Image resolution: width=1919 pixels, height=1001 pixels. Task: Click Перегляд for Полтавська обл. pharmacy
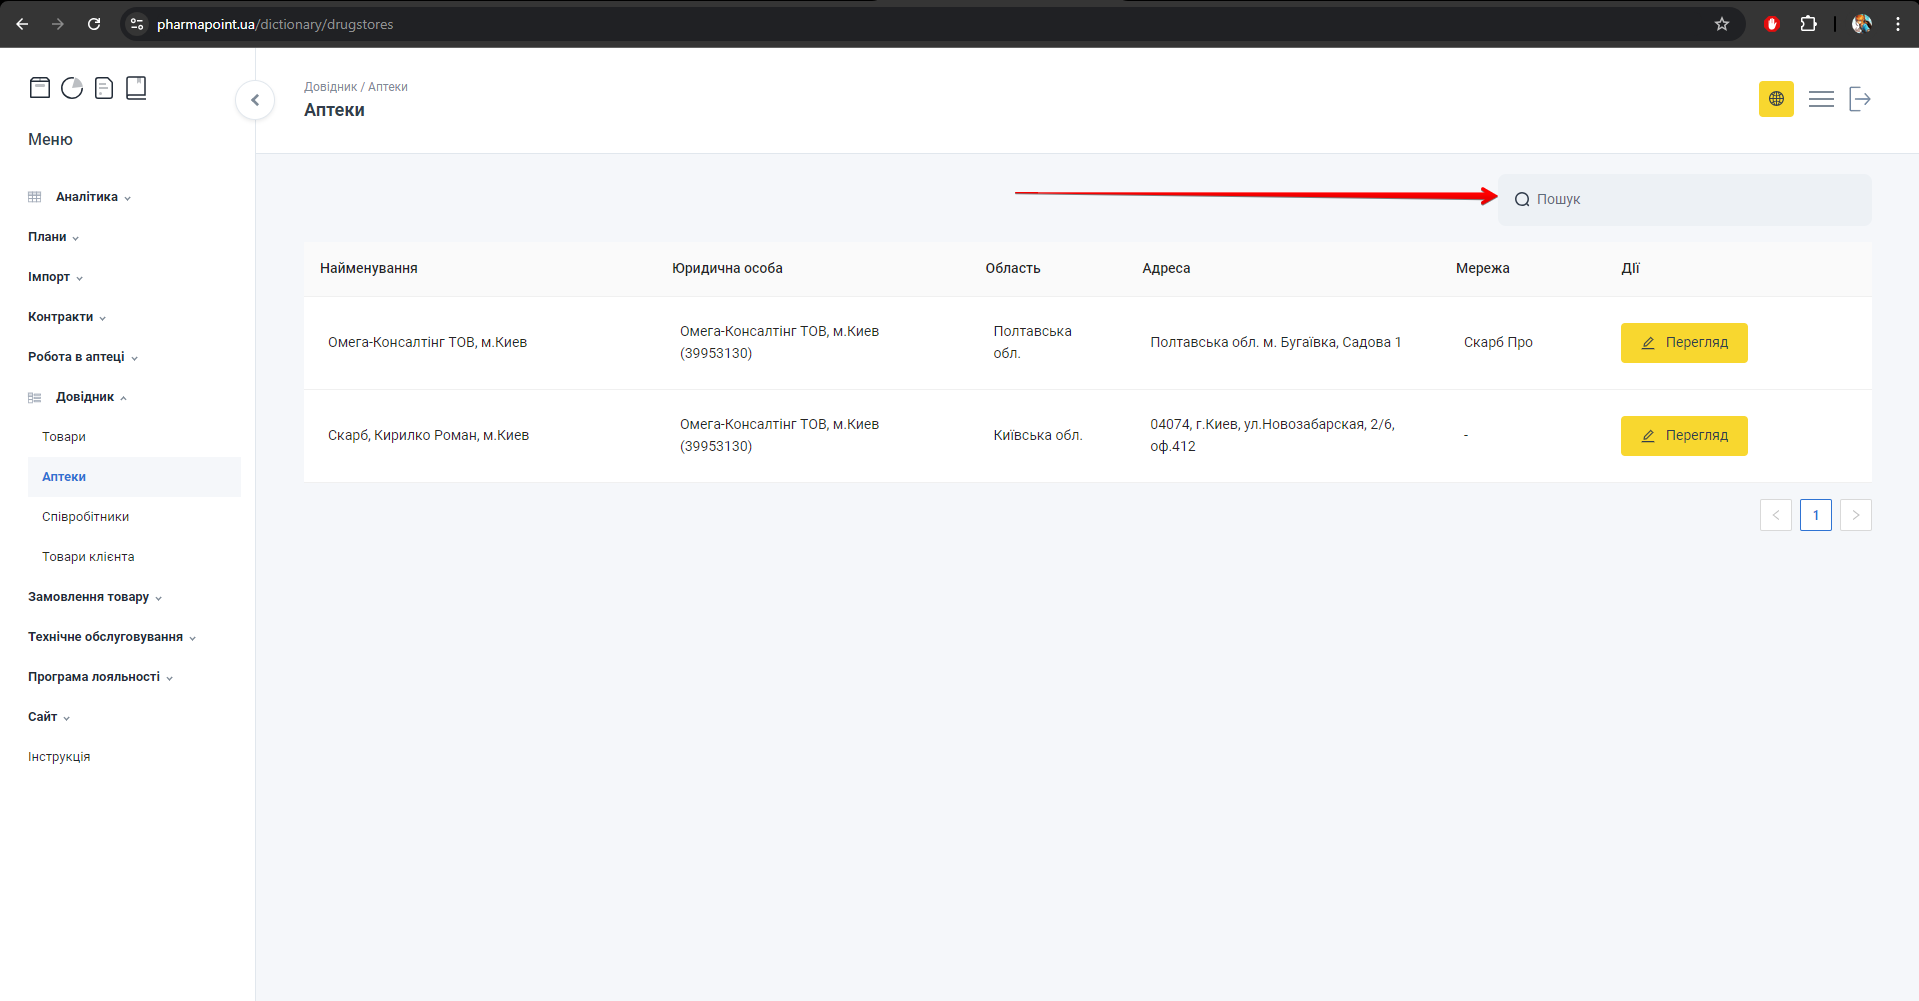point(1684,343)
